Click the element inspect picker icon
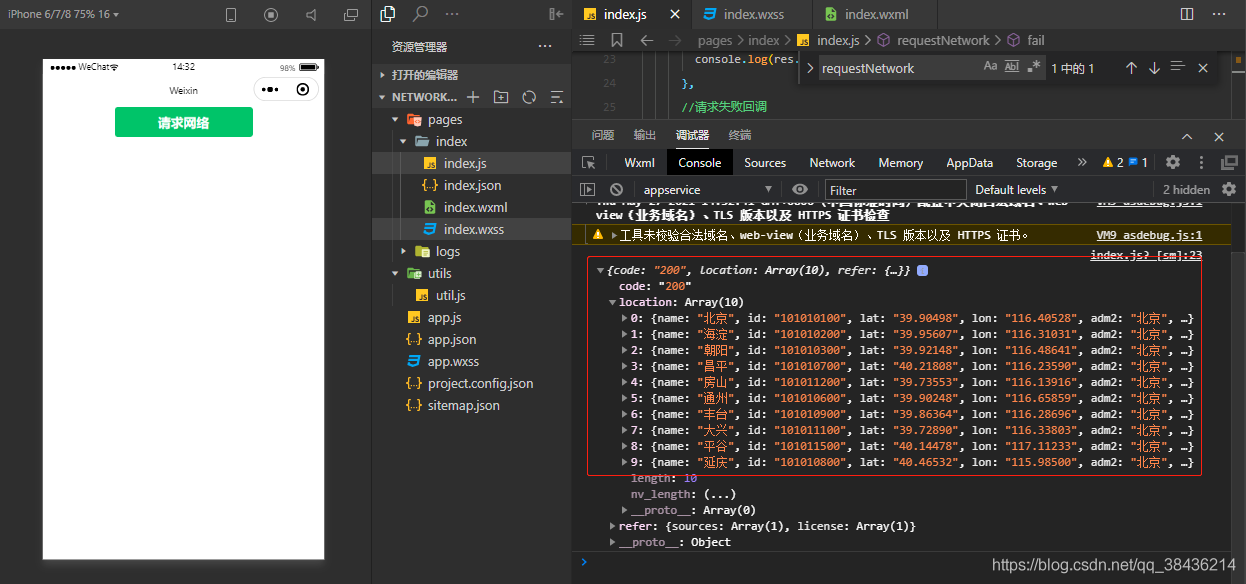 [589, 162]
